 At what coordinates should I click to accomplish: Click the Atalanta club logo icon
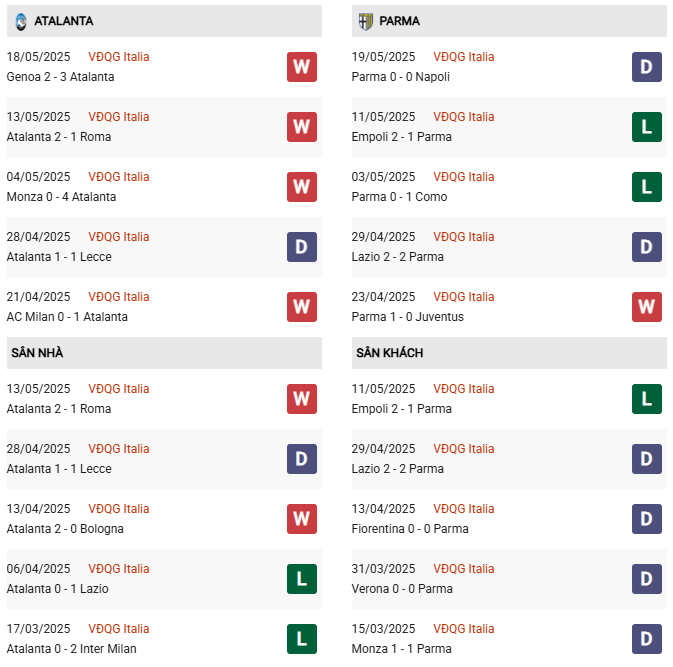[x=21, y=21]
